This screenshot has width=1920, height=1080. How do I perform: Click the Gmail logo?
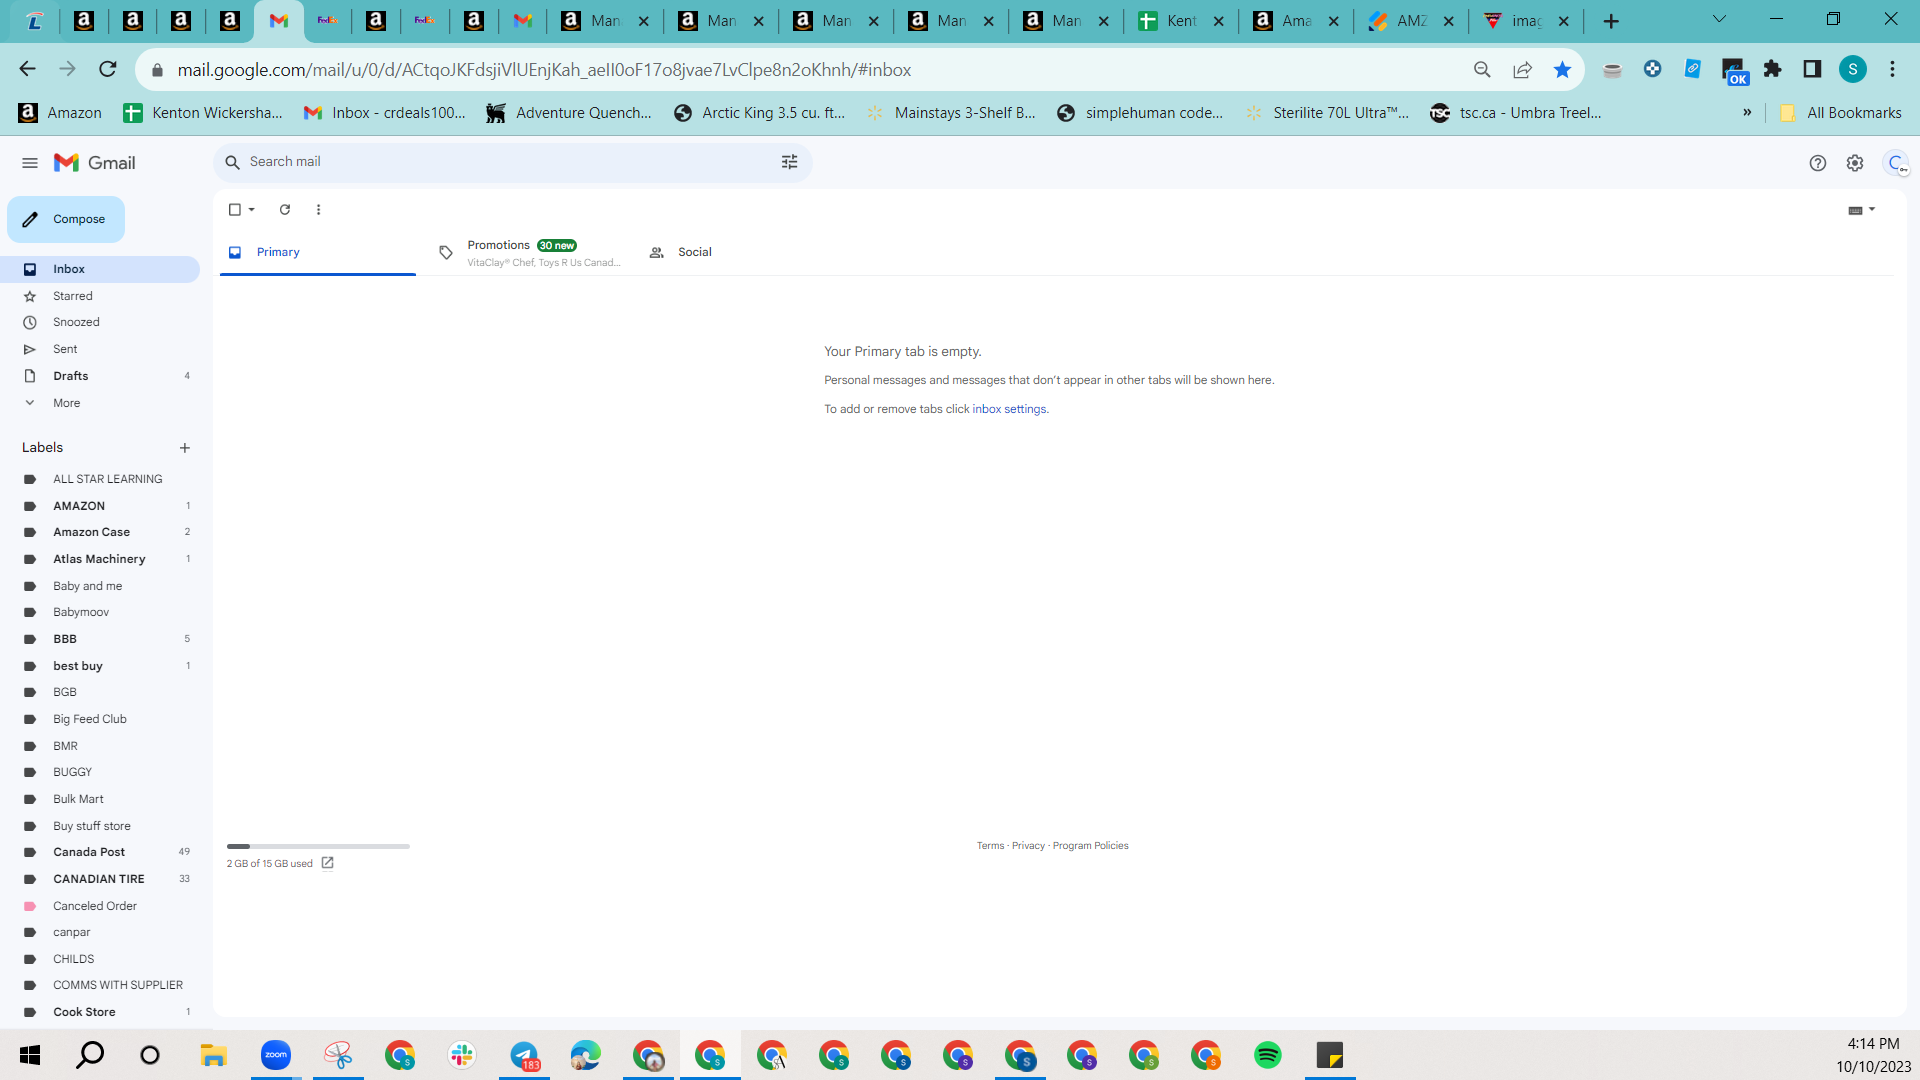click(95, 163)
